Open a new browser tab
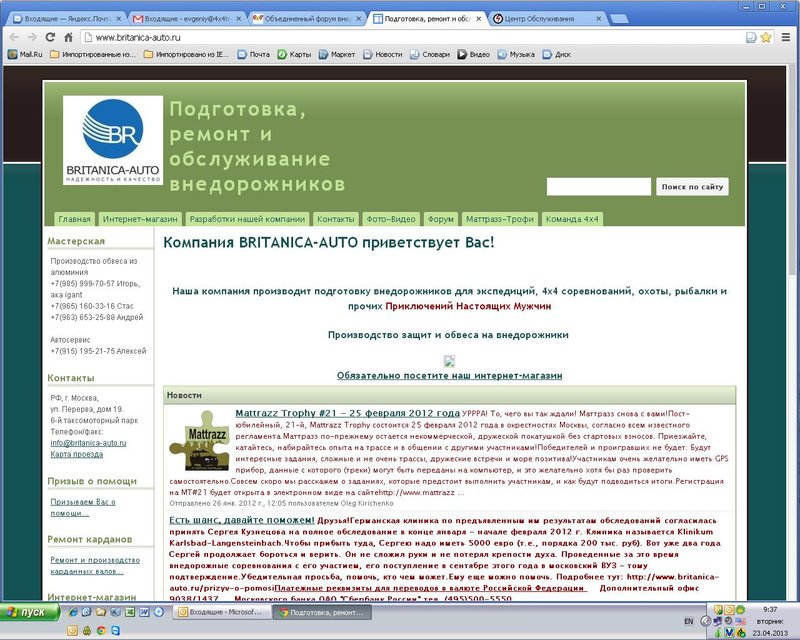800x640 pixels. point(619,19)
